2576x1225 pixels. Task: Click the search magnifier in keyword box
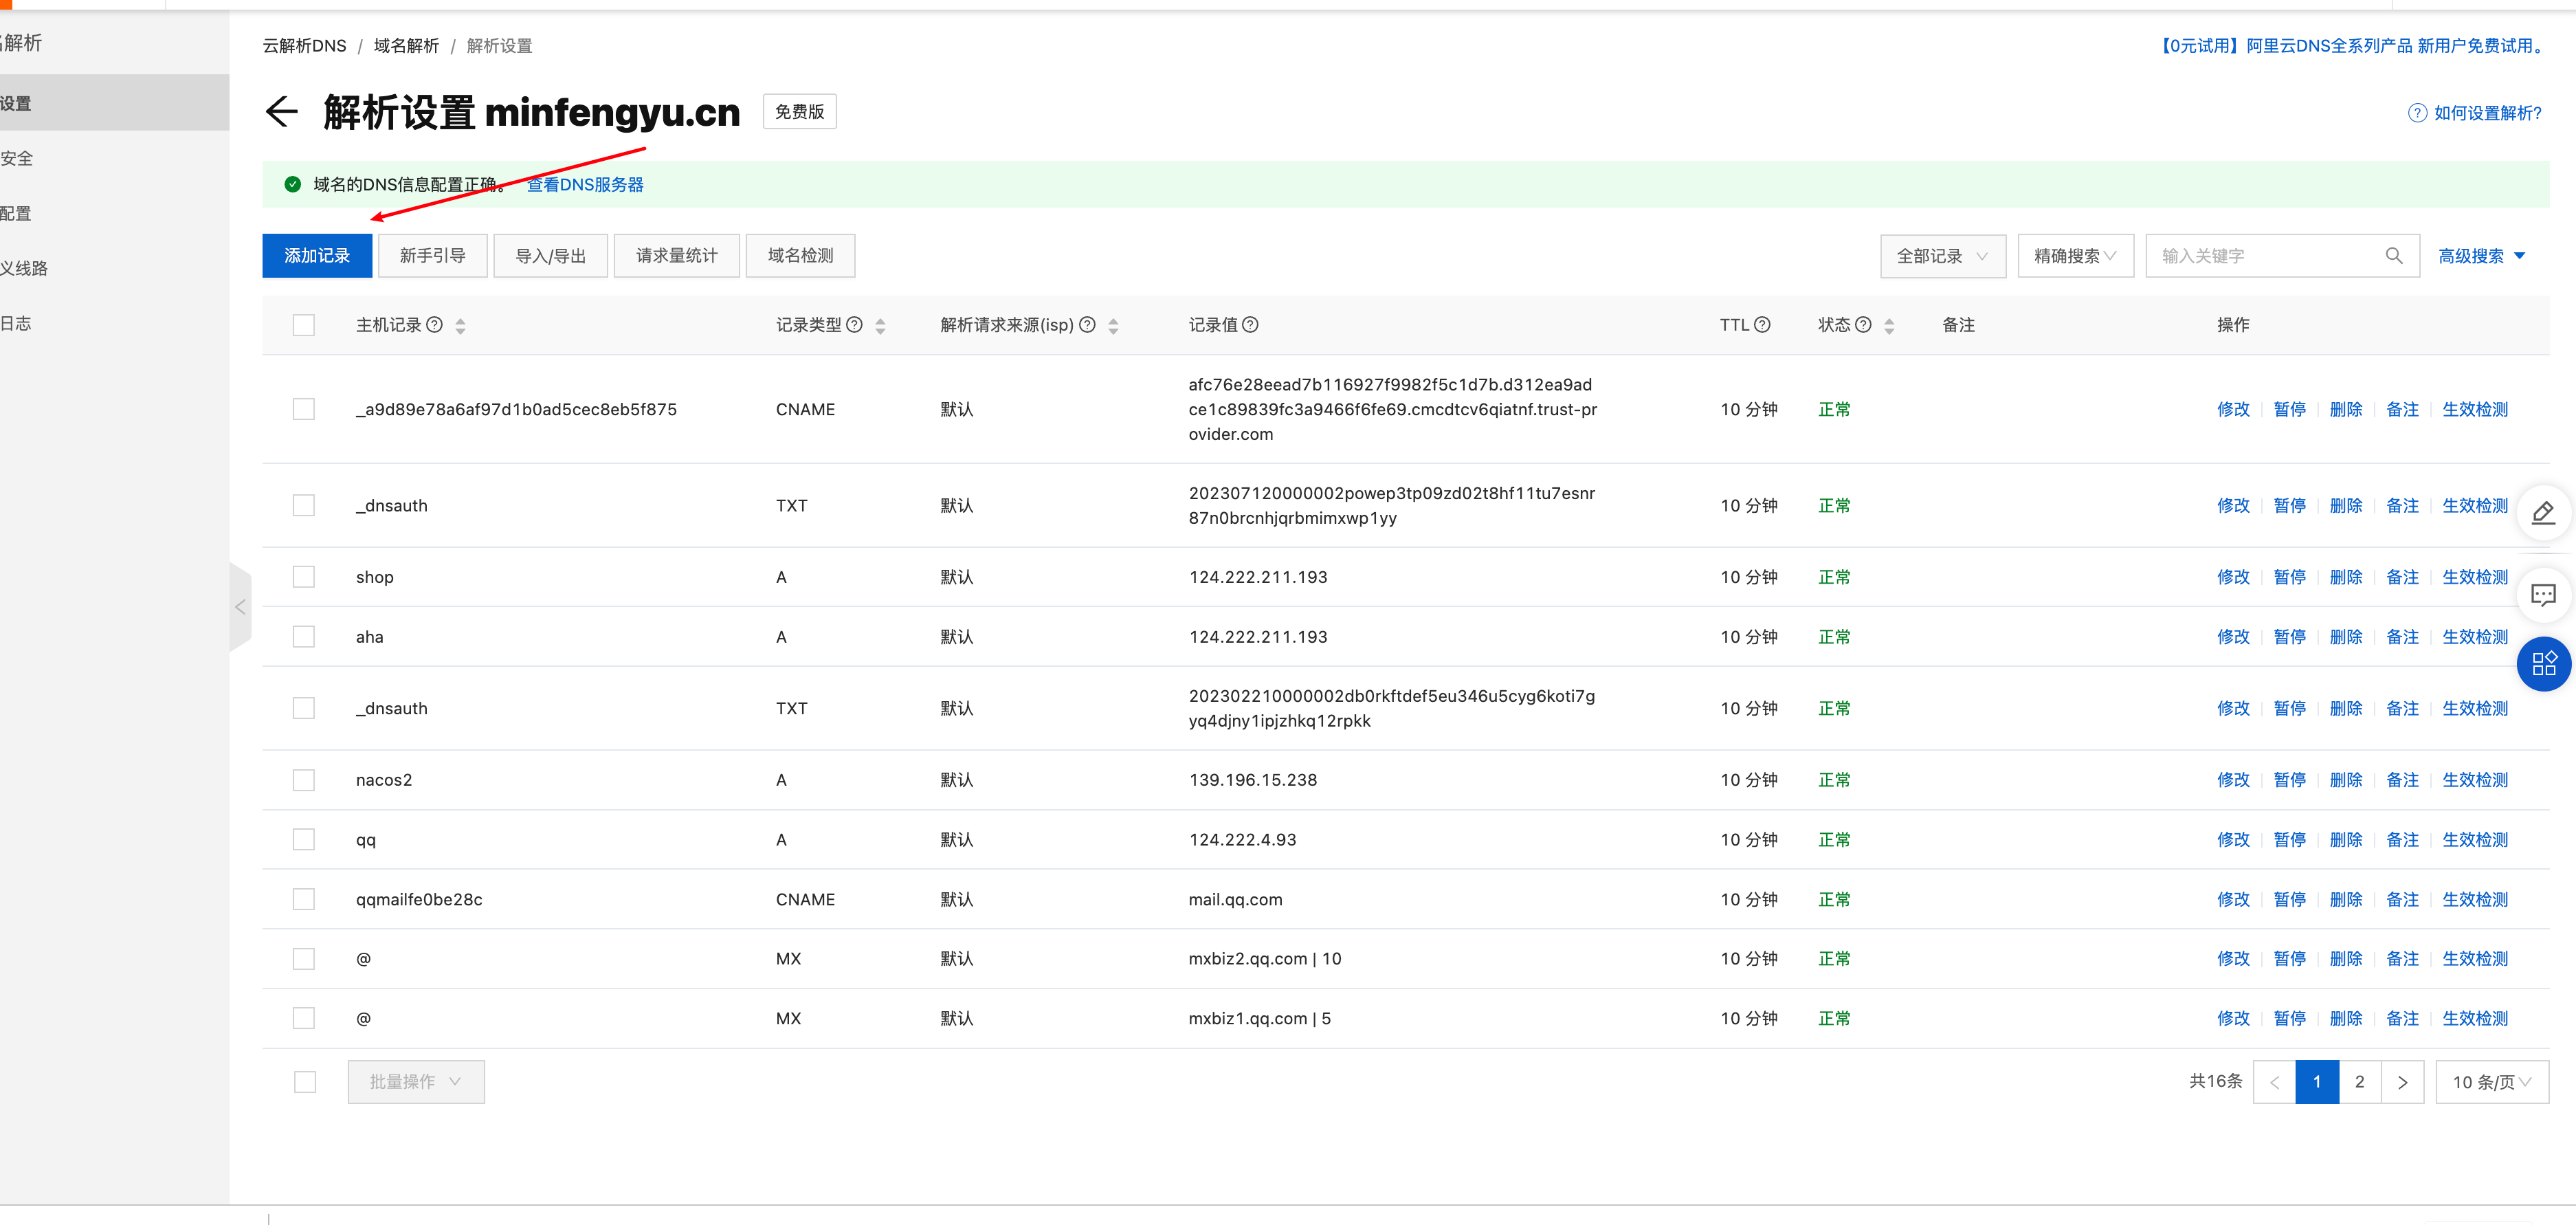click(2394, 255)
